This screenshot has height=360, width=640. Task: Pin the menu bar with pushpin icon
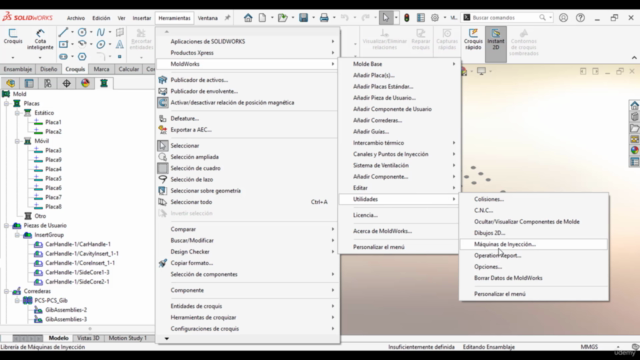pyautogui.click(x=227, y=18)
